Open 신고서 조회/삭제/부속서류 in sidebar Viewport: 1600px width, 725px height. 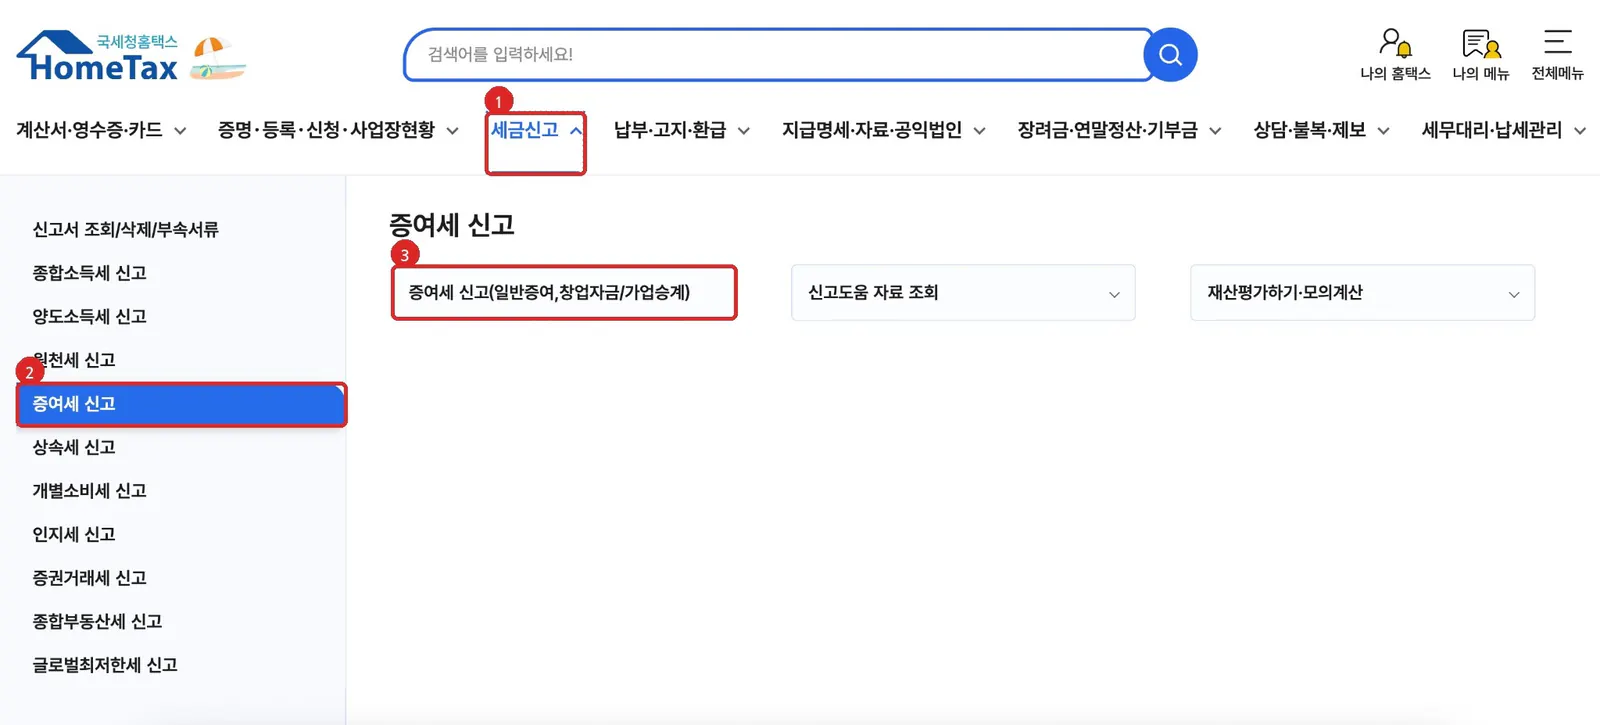click(125, 229)
